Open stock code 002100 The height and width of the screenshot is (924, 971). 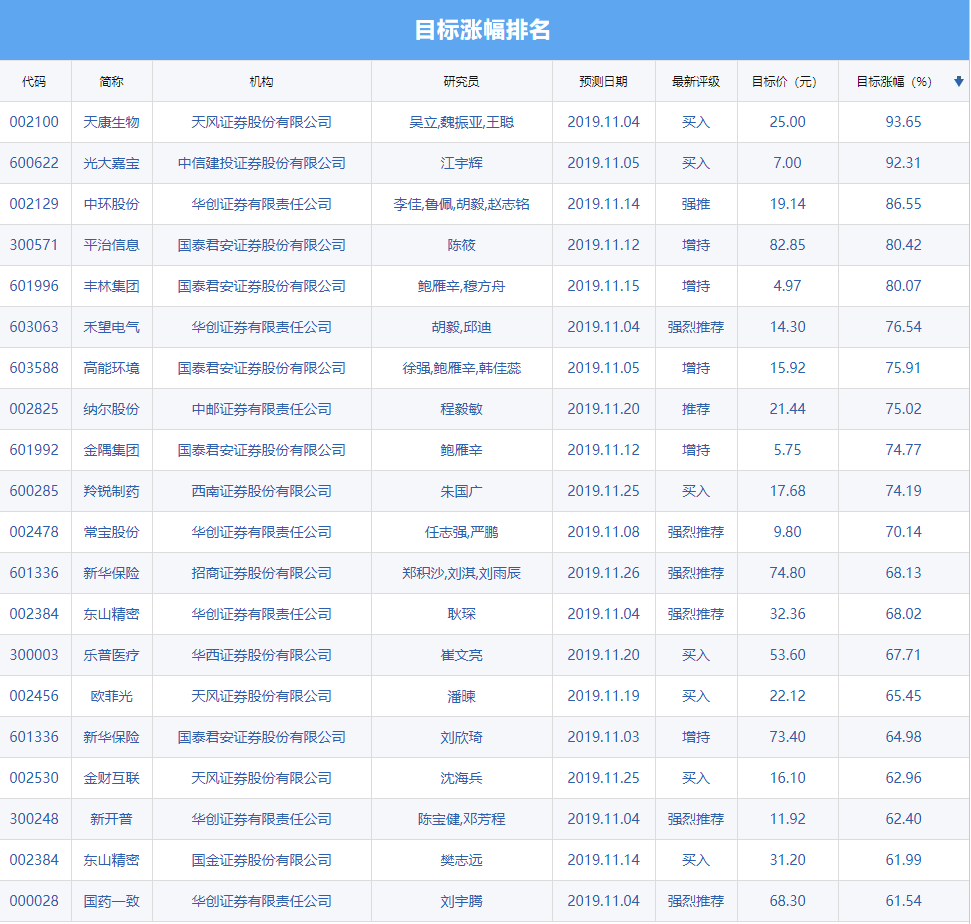pos(34,122)
